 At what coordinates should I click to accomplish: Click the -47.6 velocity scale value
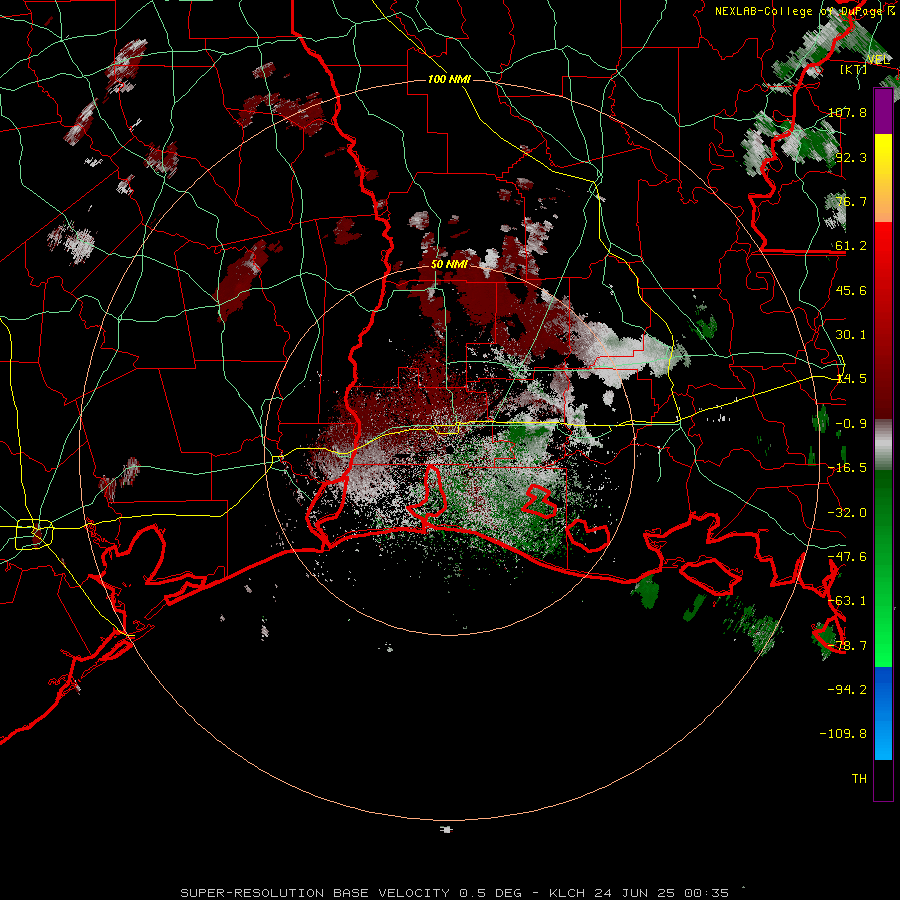[847, 556]
